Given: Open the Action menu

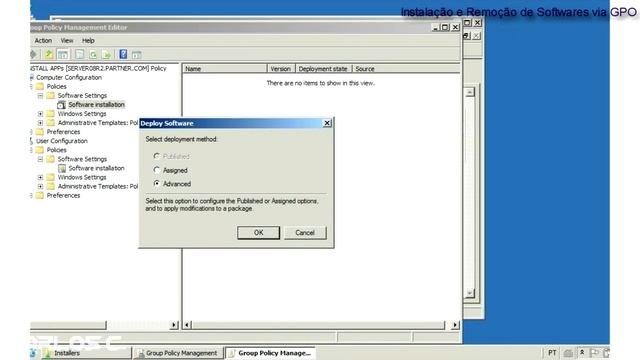Looking at the screenshot, I should 43,40.
